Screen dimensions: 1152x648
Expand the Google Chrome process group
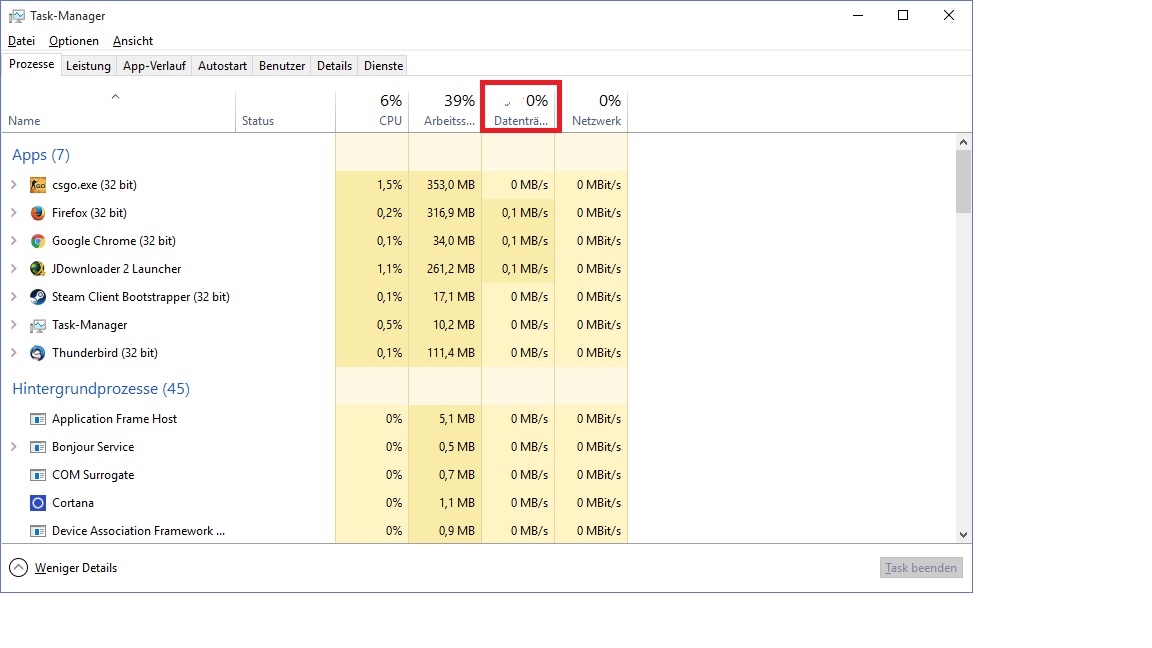[x=13, y=241]
